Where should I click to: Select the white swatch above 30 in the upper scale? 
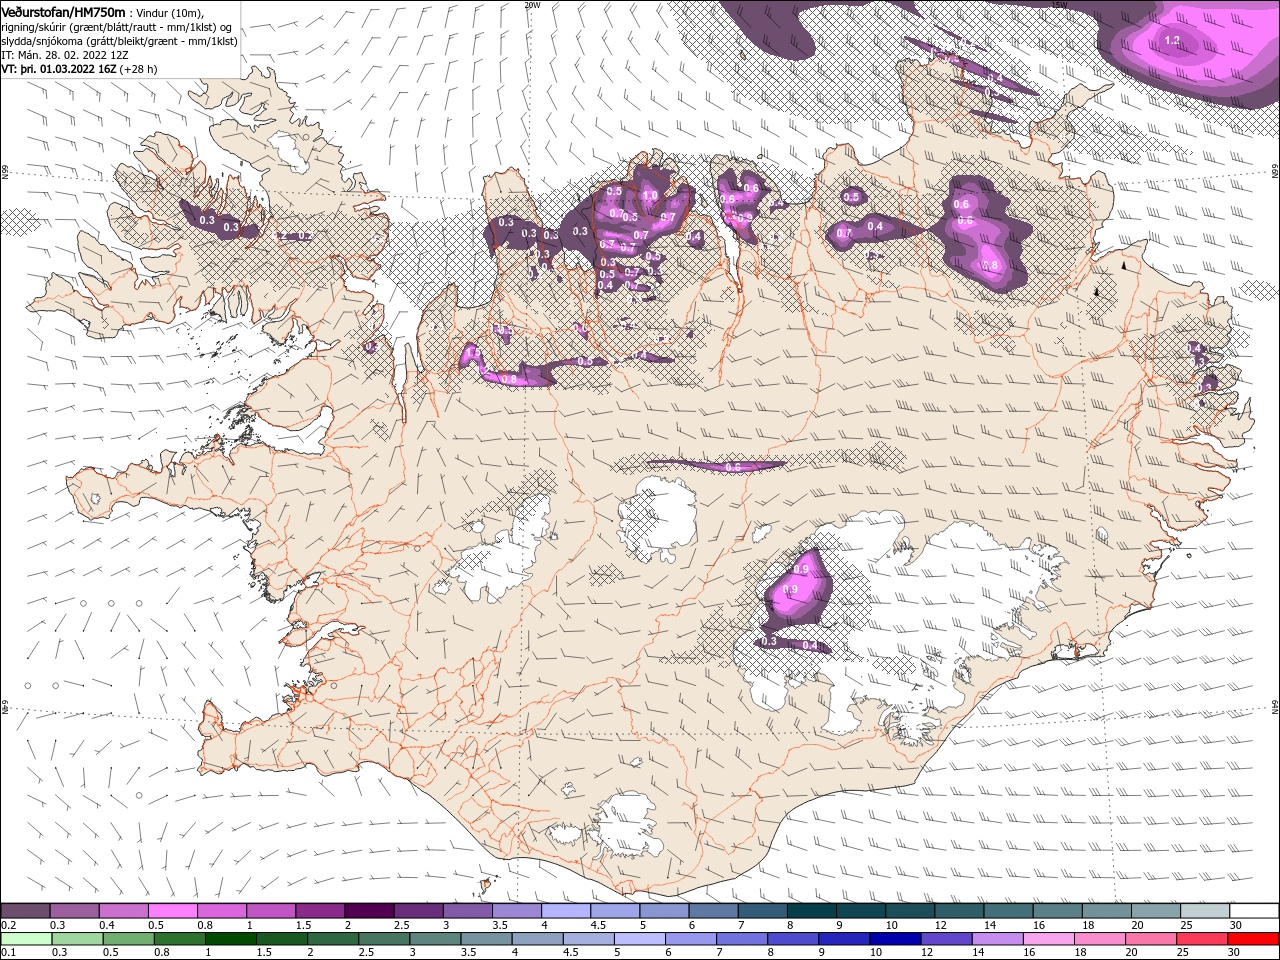pos(1254,911)
